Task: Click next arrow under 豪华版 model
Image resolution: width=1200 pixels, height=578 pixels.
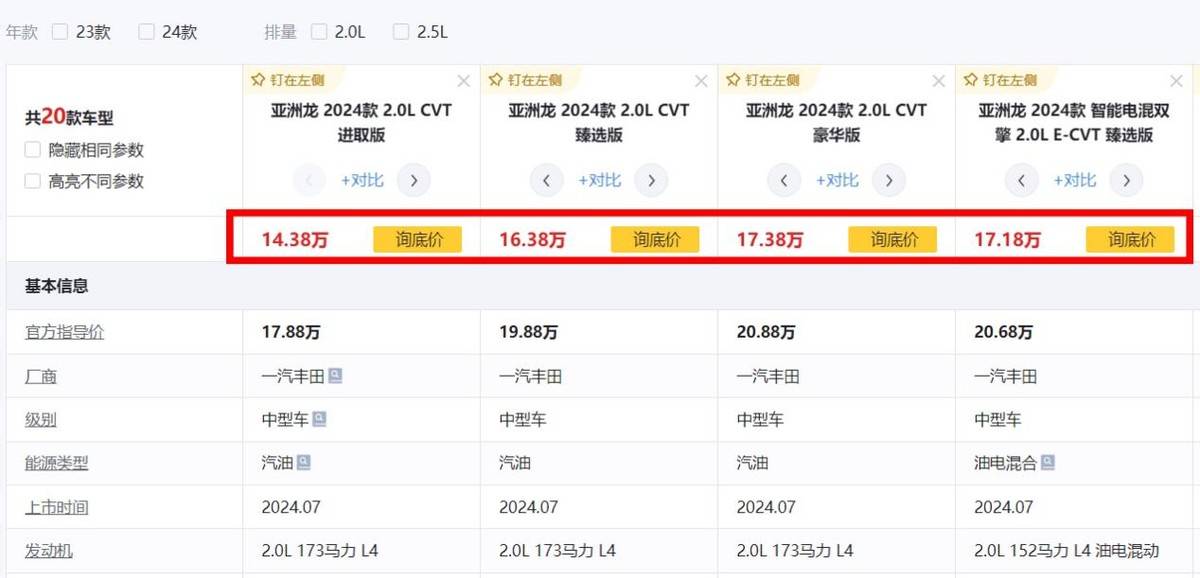Action: 888,181
